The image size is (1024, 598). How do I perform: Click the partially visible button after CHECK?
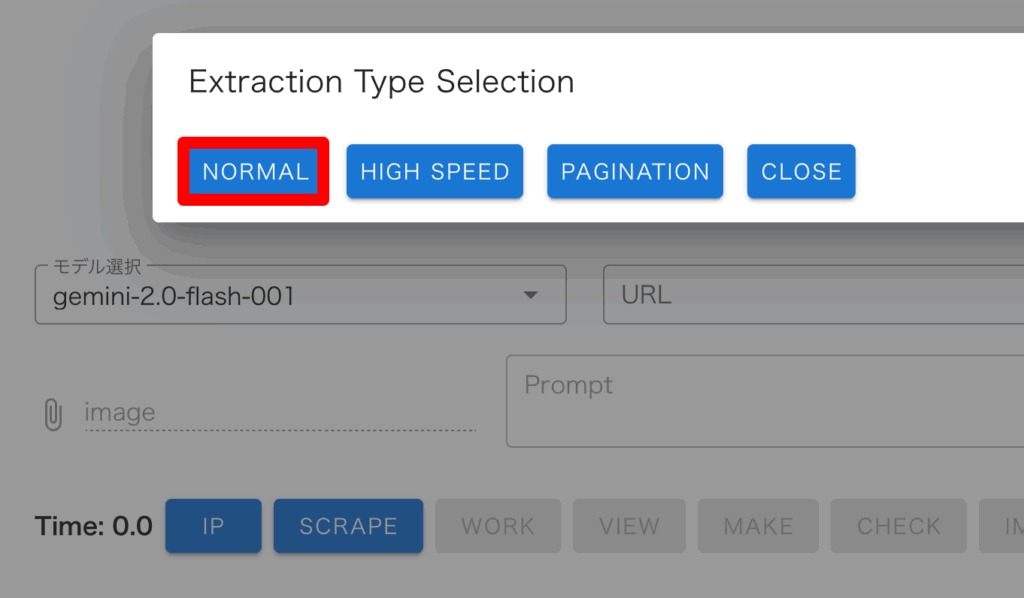click(x=1004, y=526)
